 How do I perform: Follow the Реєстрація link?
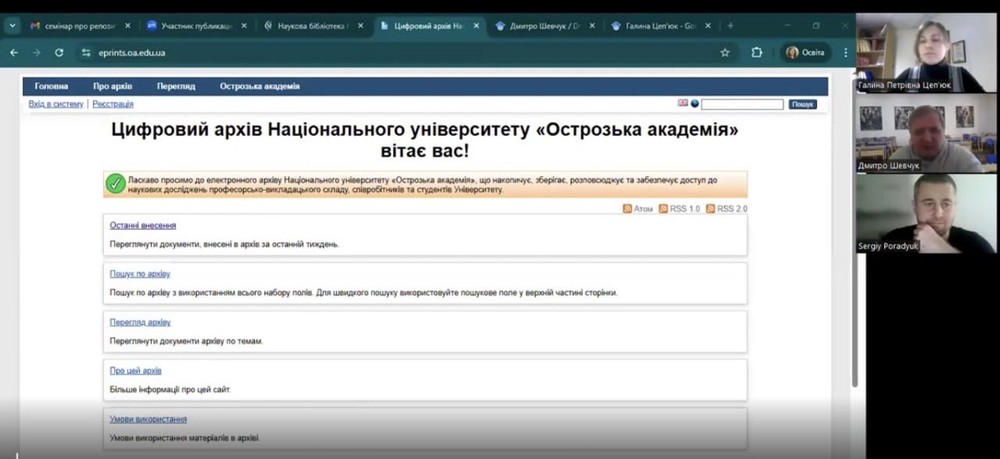pyautogui.click(x=113, y=104)
